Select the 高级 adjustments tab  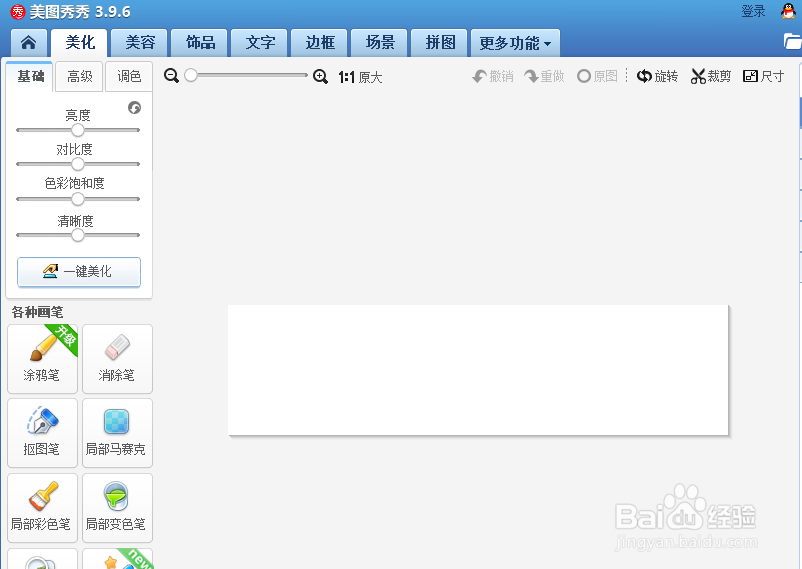(x=80, y=77)
